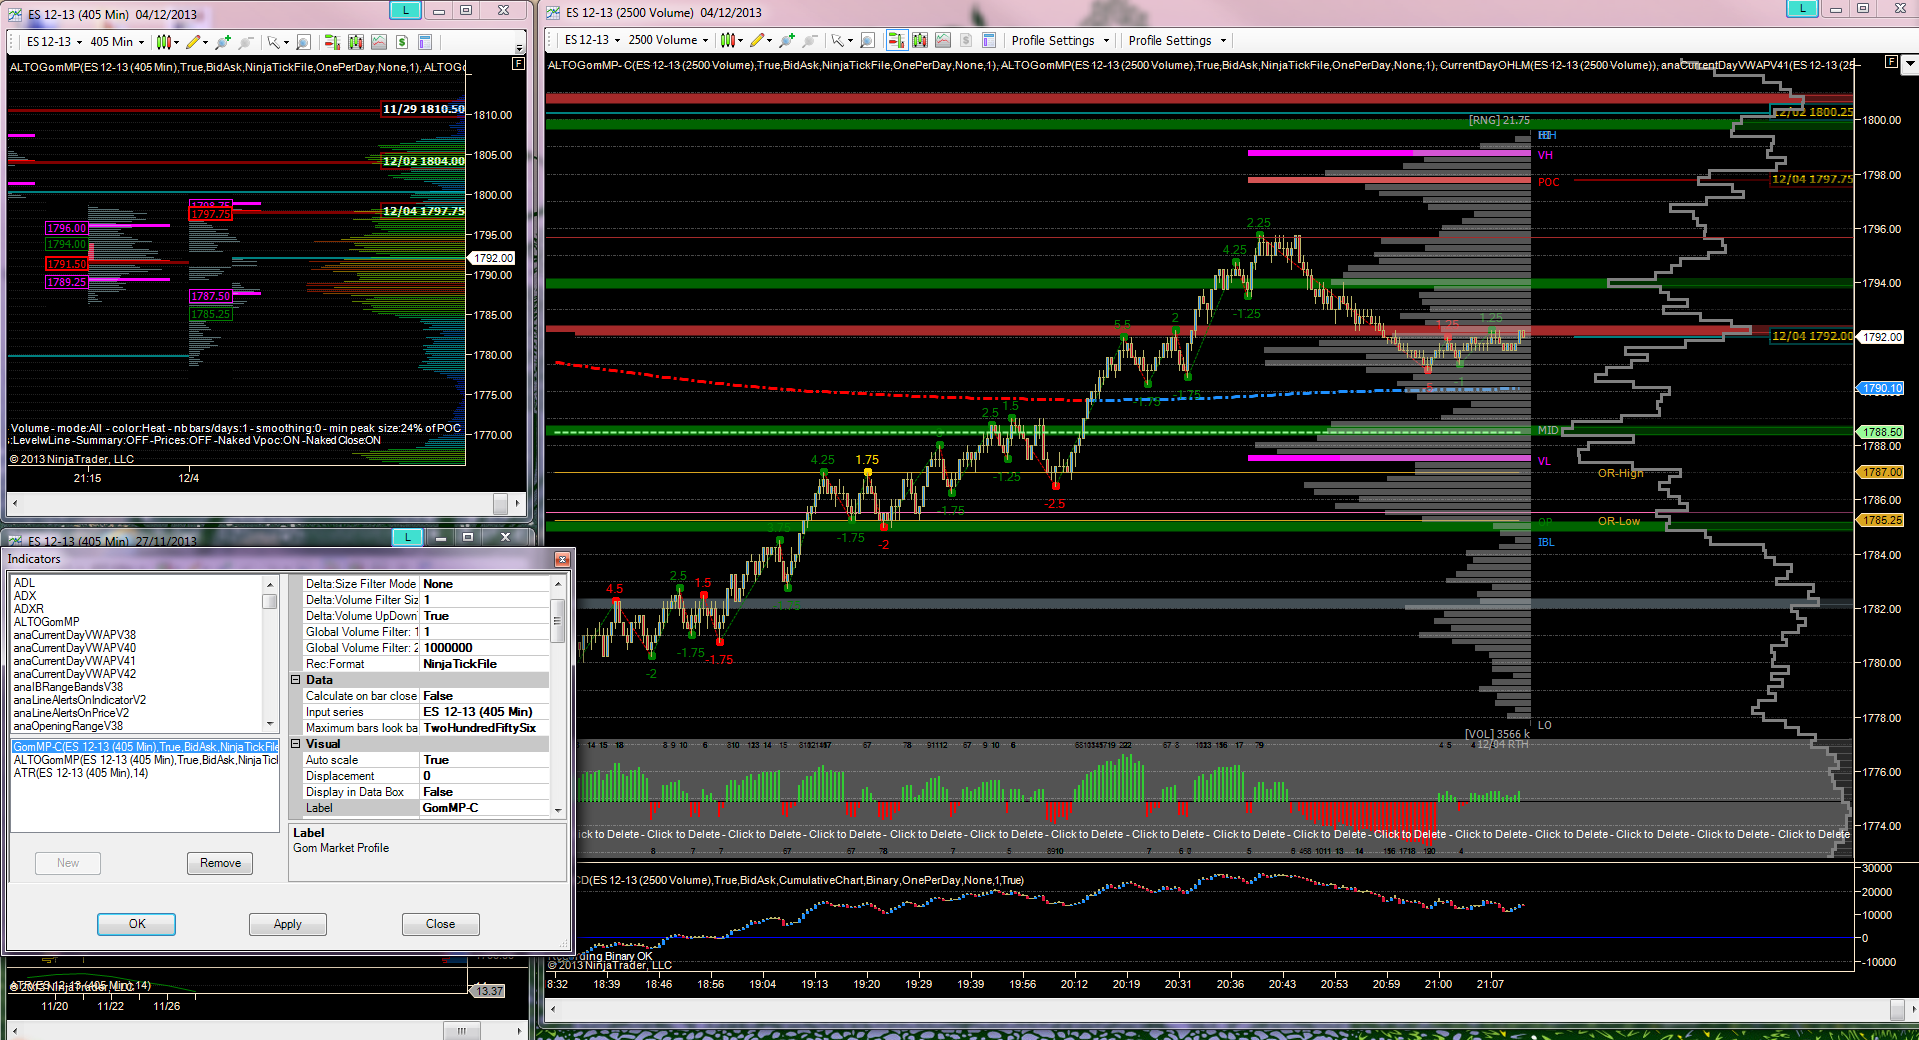Open second Profile Settings dropdown

pyautogui.click(x=1177, y=41)
